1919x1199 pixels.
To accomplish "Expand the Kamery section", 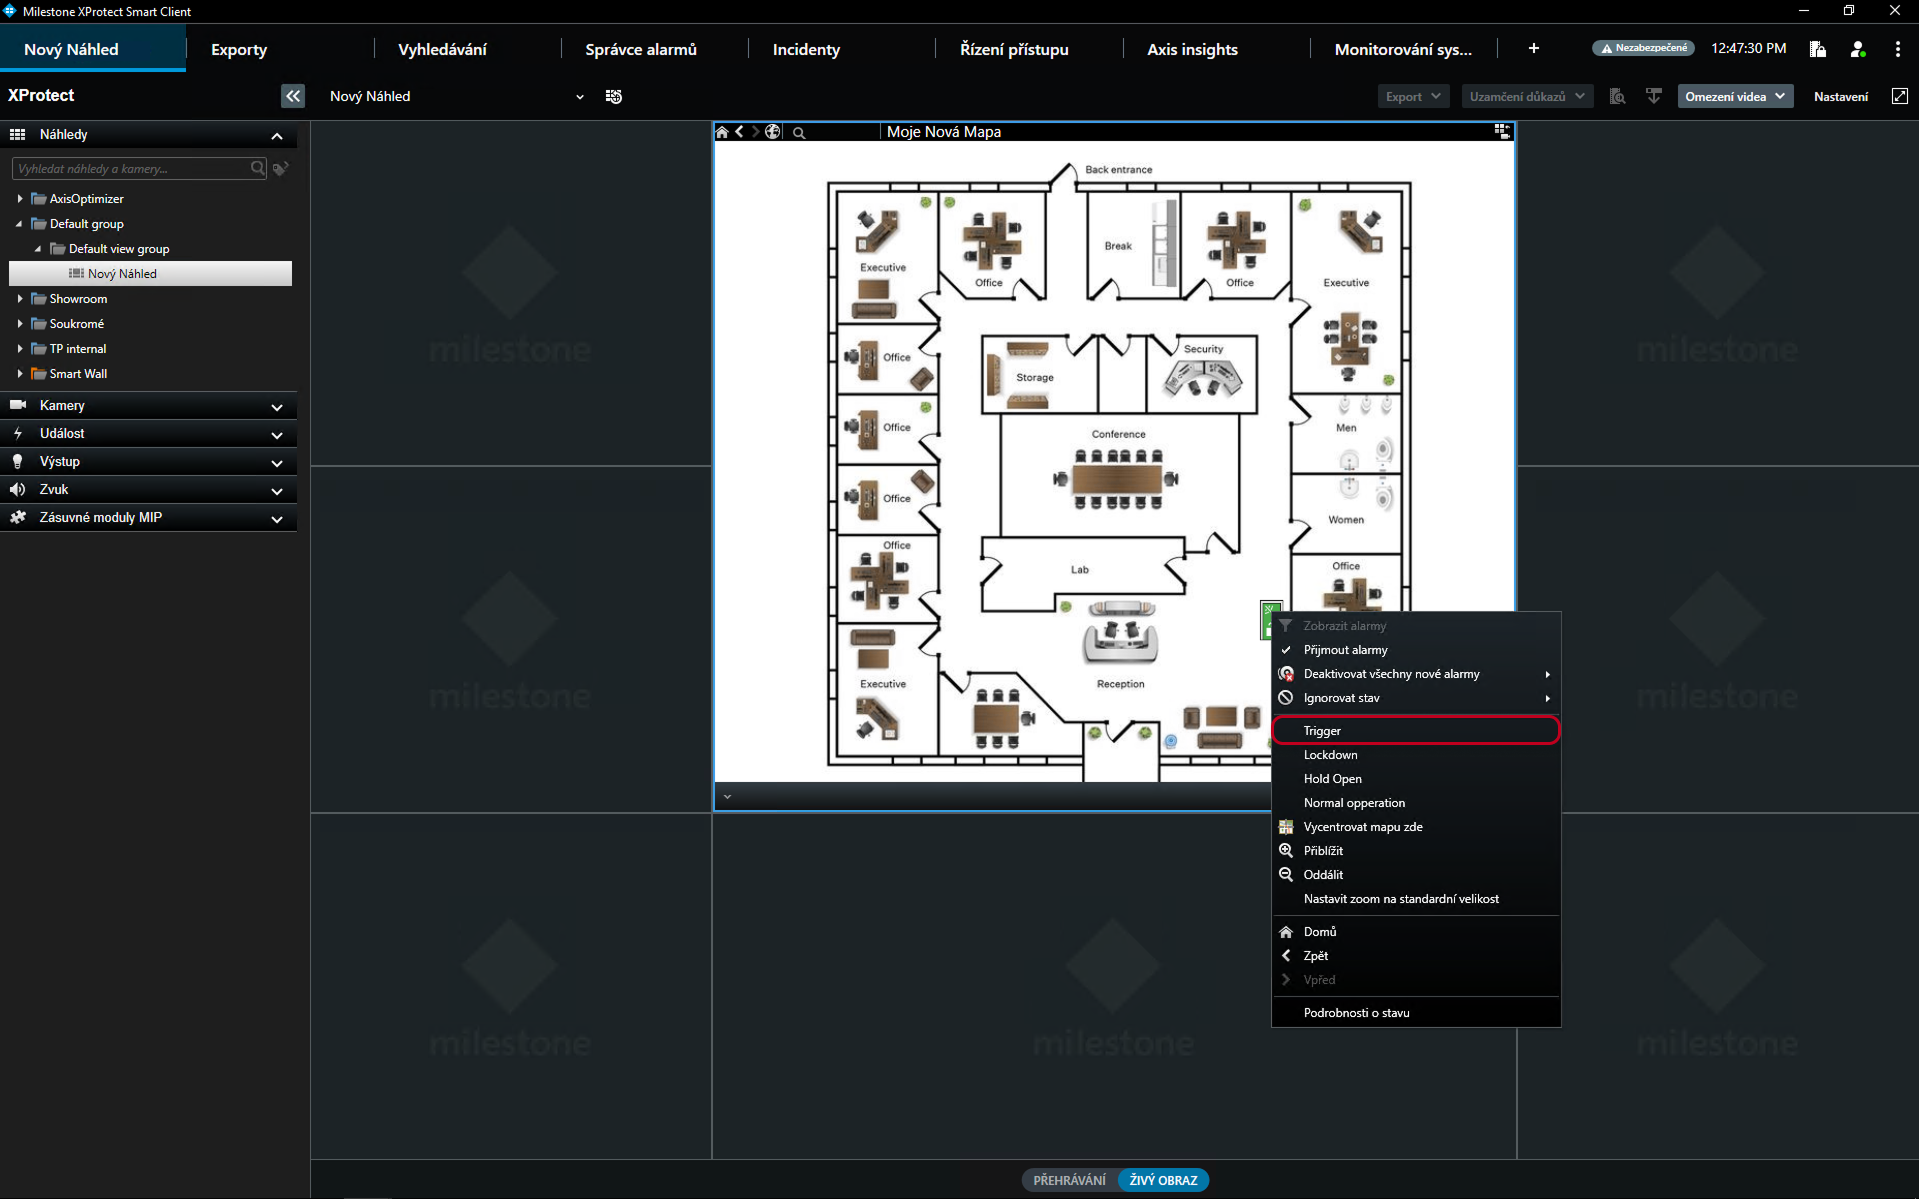I will pyautogui.click(x=277, y=407).
